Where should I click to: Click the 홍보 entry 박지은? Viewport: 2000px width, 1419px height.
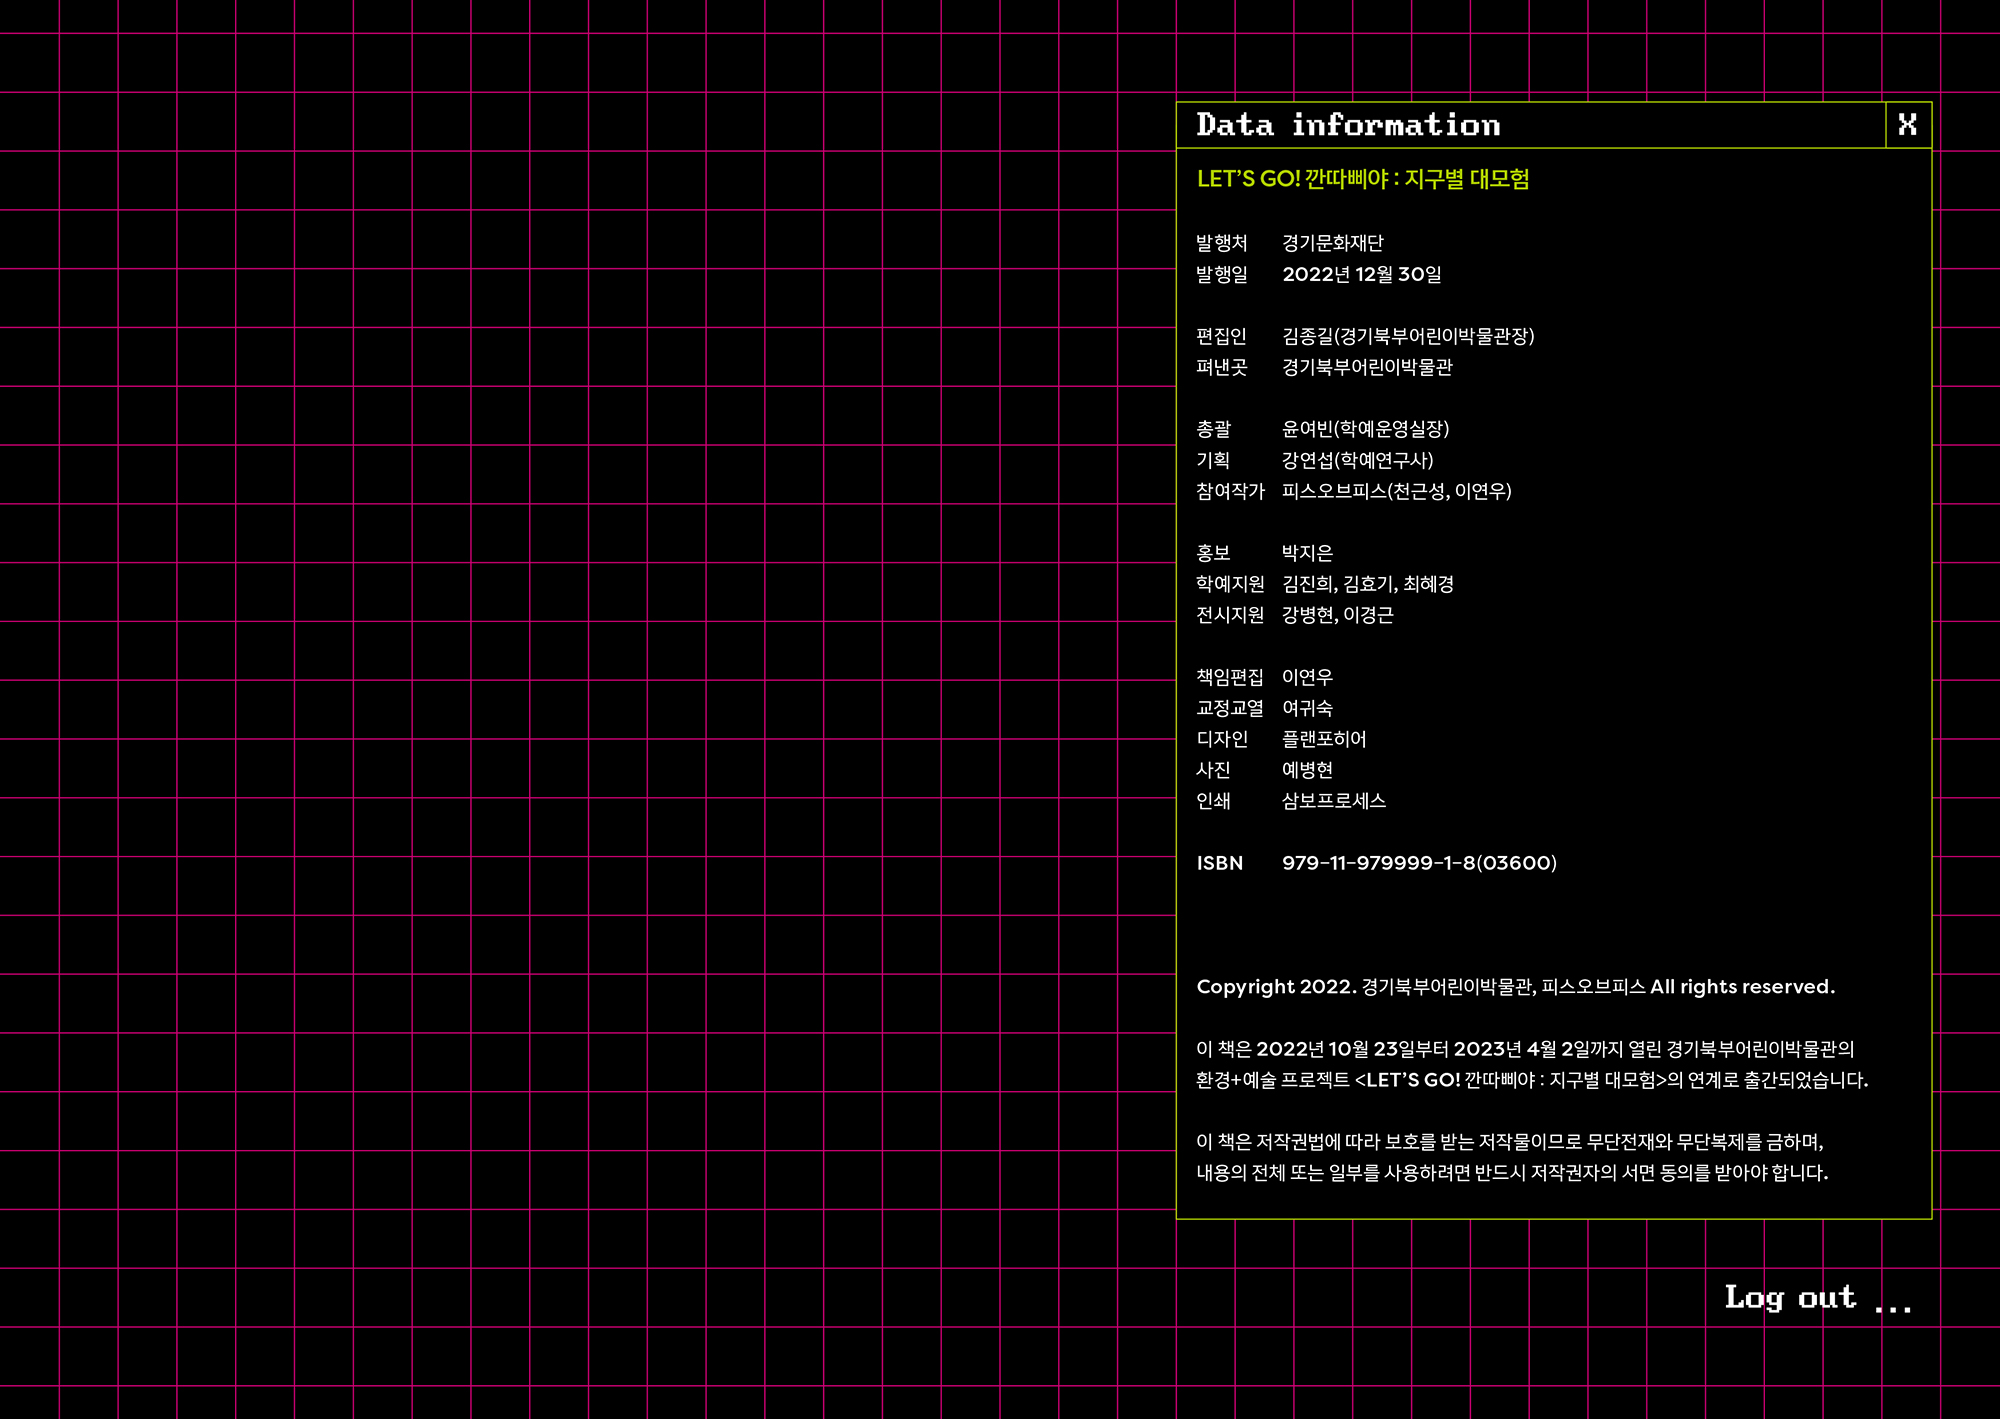coord(1307,553)
